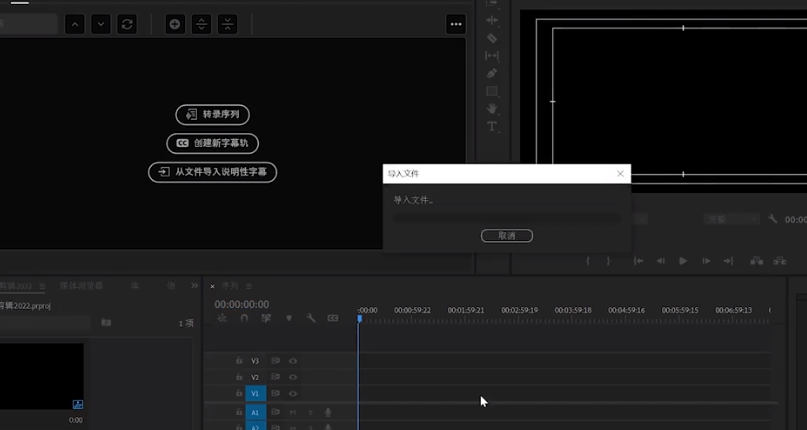Expand project panel tab overflow chevrons
This screenshot has height=430, width=807.
(x=194, y=286)
